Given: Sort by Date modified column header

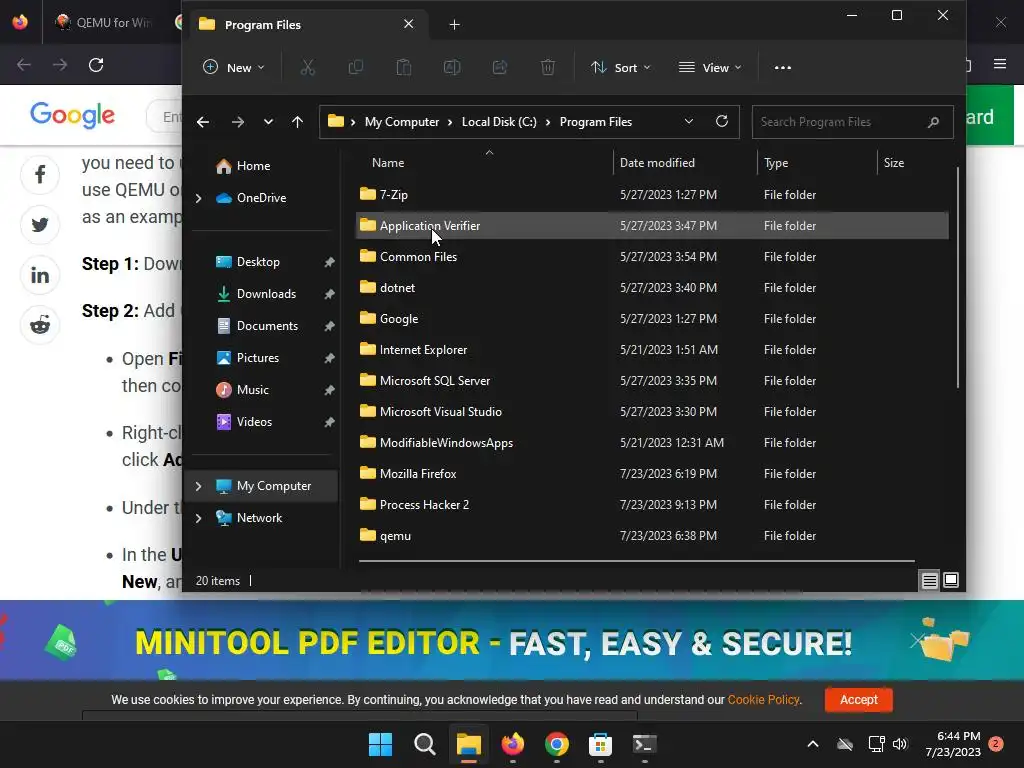Looking at the screenshot, I should click(657, 163).
